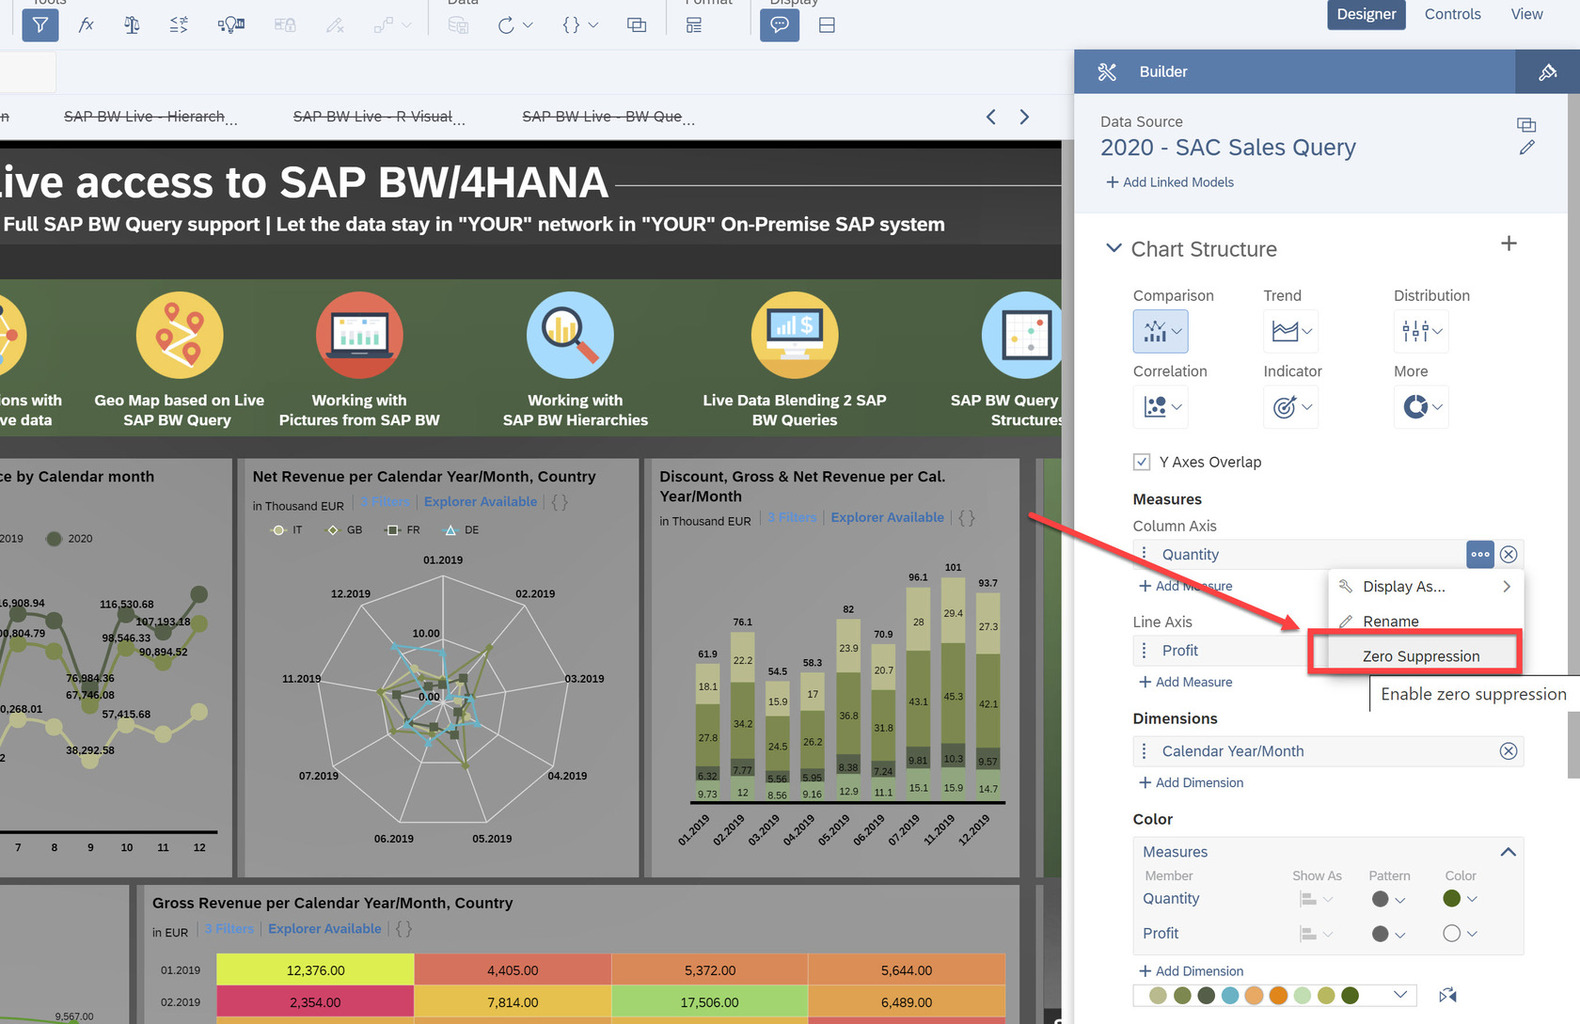This screenshot has width=1580, height=1024.
Task: Go to previous page tabs arrow
Action: 991,117
